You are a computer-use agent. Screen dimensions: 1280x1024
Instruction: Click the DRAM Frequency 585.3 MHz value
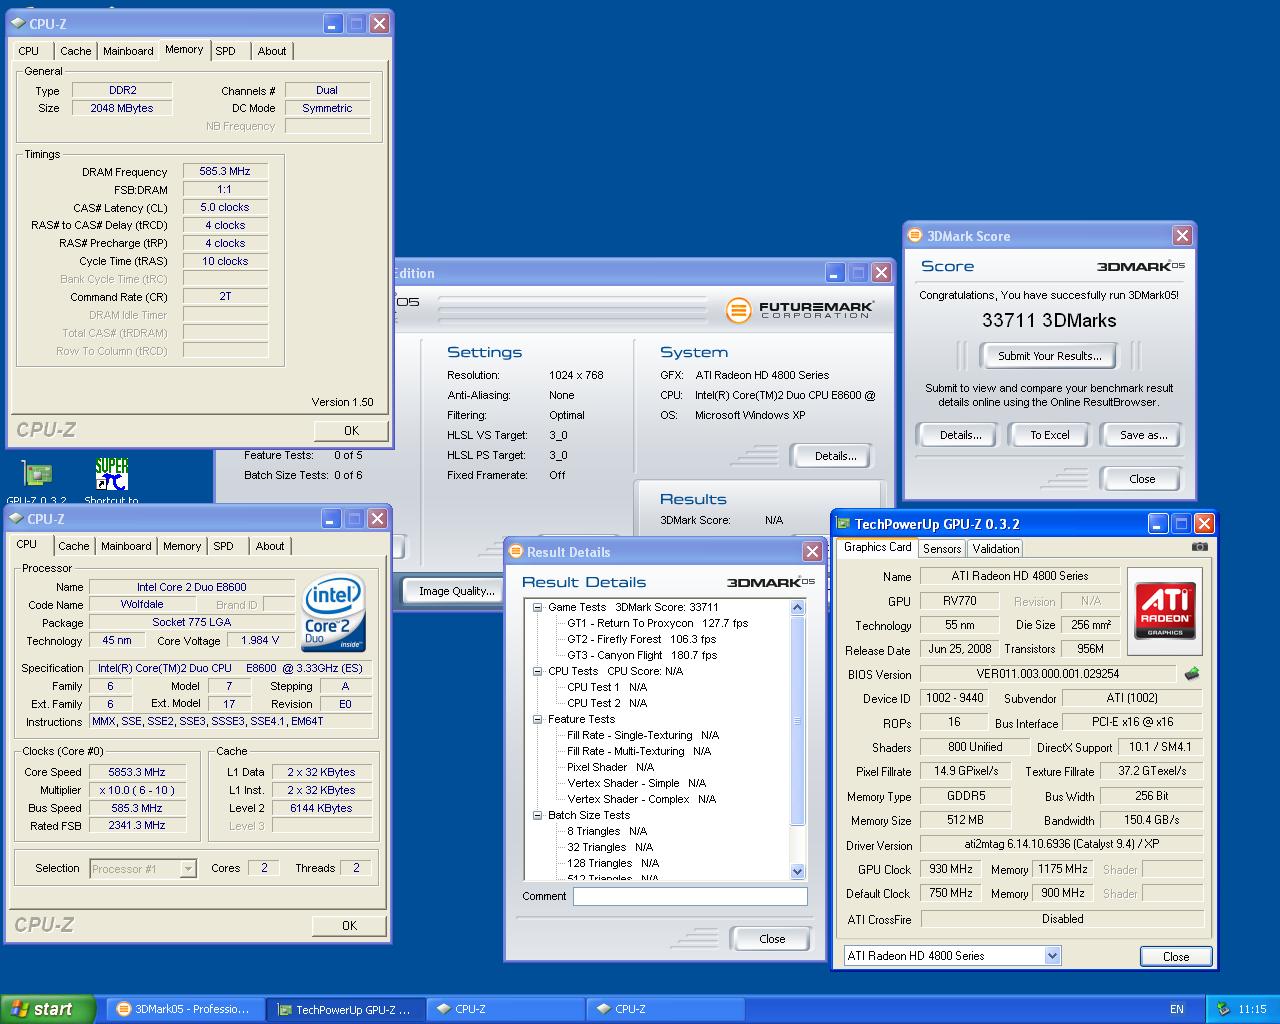(x=225, y=172)
